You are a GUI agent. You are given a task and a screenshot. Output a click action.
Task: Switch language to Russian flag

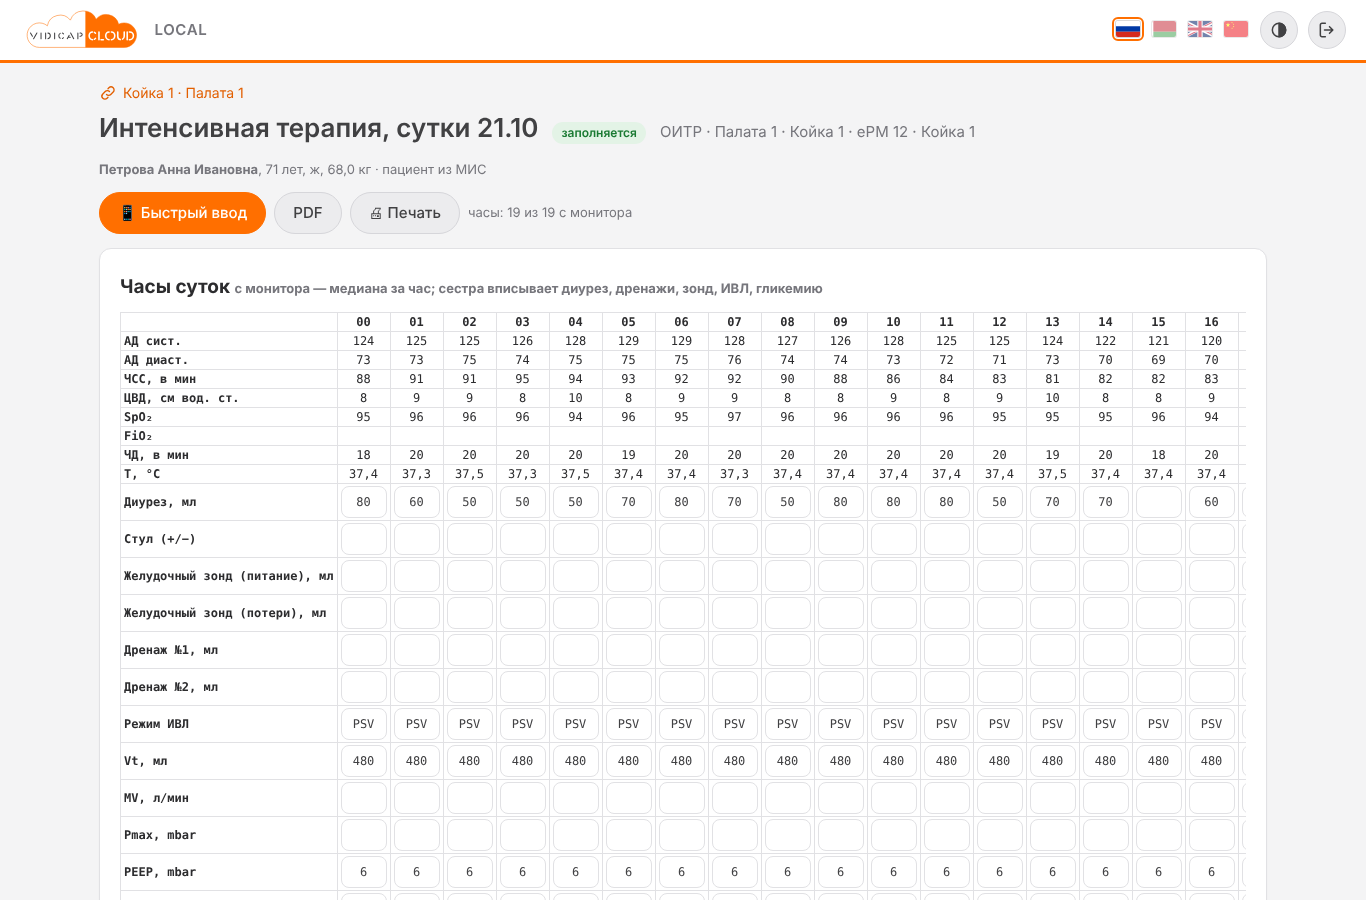pyautogui.click(x=1128, y=29)
